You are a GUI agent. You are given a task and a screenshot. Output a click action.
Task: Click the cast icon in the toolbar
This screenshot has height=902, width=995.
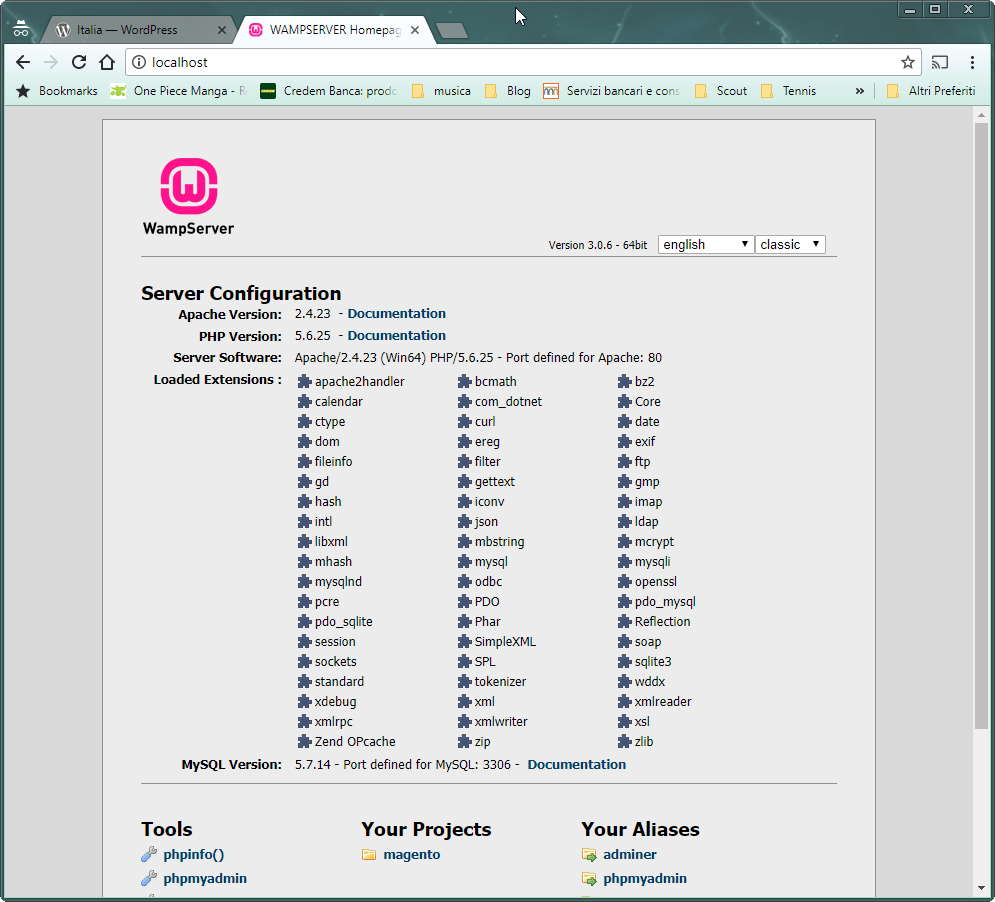click(939, 62)
